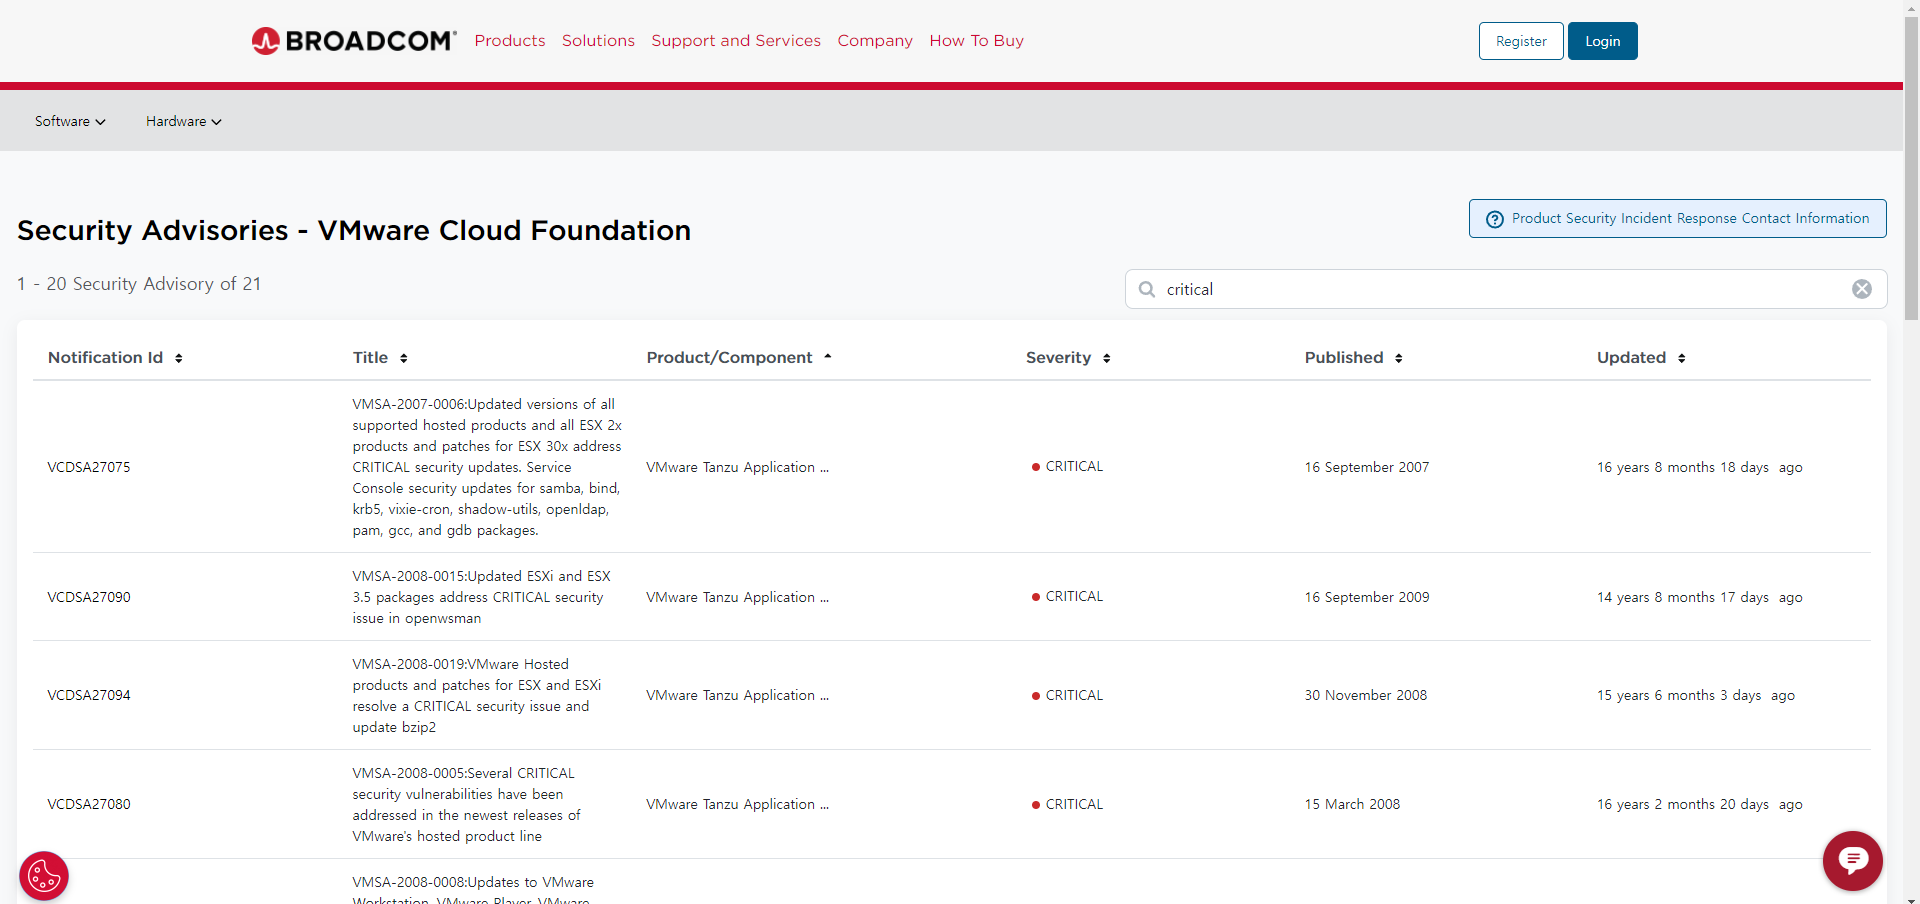The image size is (1920, 904).
Task: Sort by Published column arrows
Action: 1398,358
